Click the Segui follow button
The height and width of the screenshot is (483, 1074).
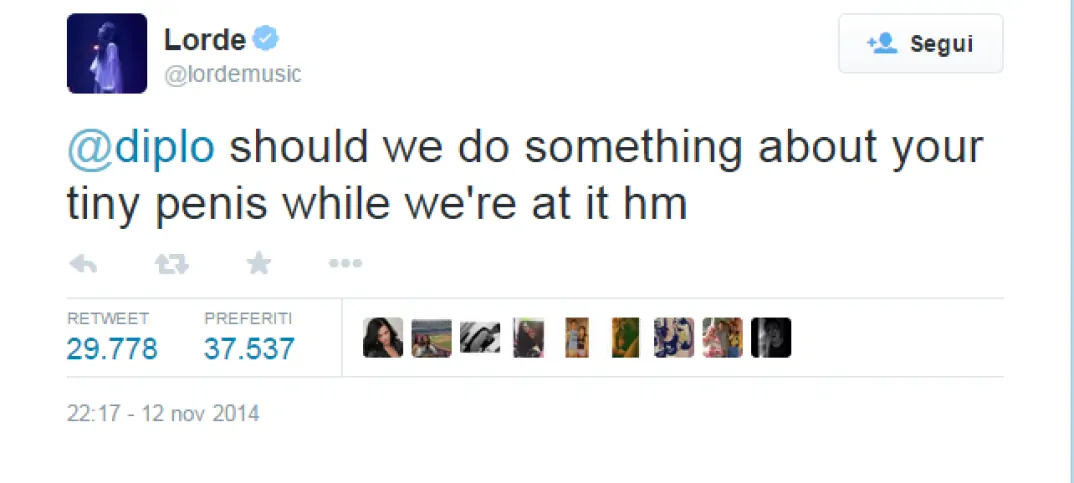(920, 44)
